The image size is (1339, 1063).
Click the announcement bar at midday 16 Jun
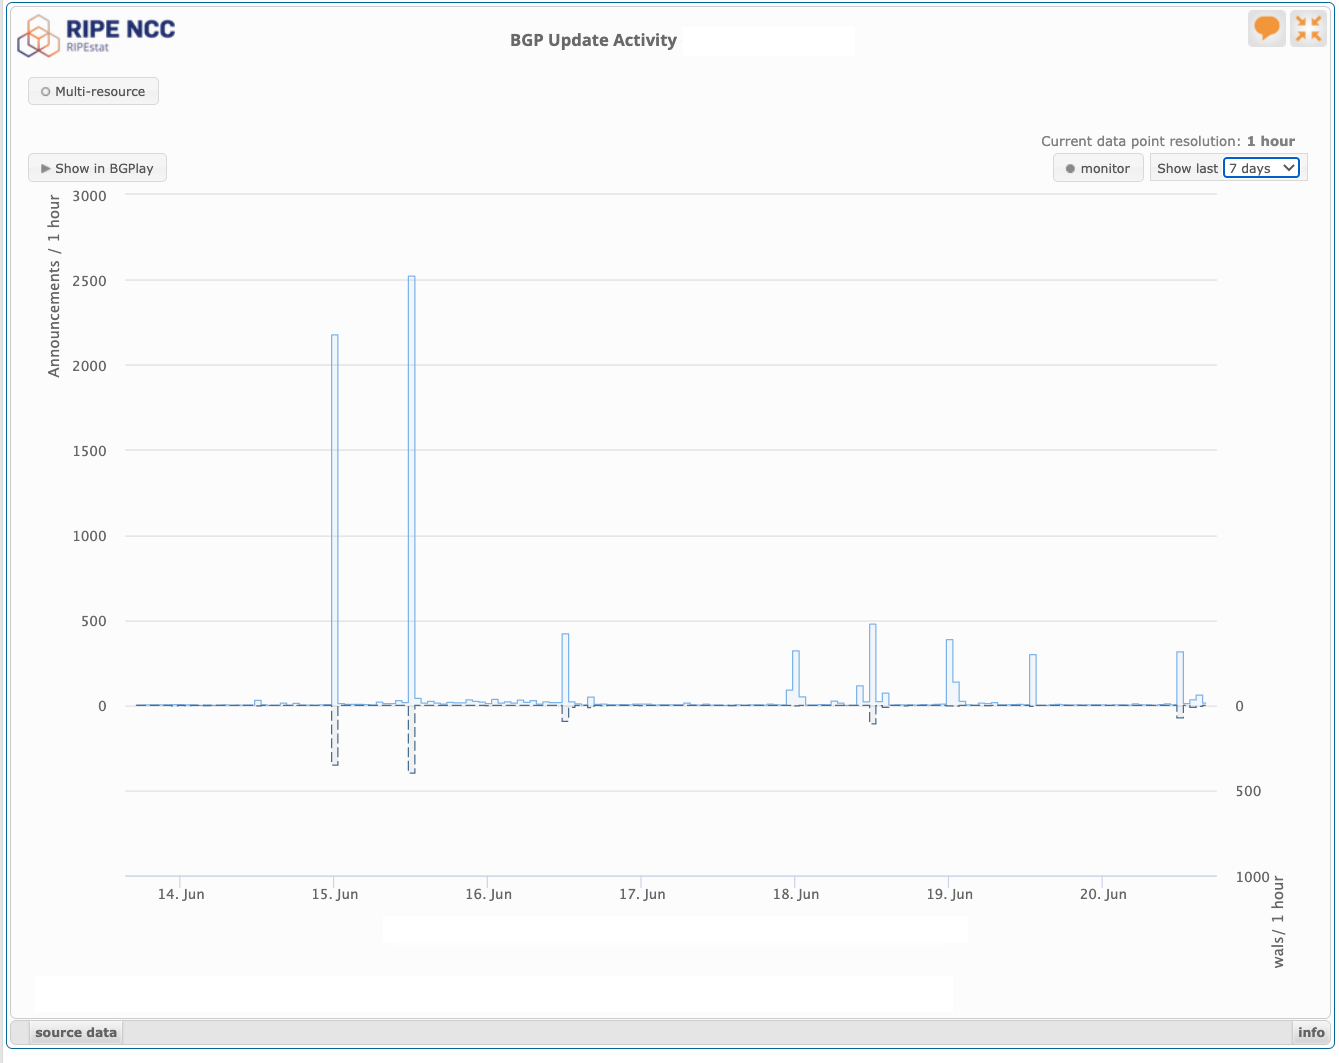pyautogui.click(x=565, y=670)
